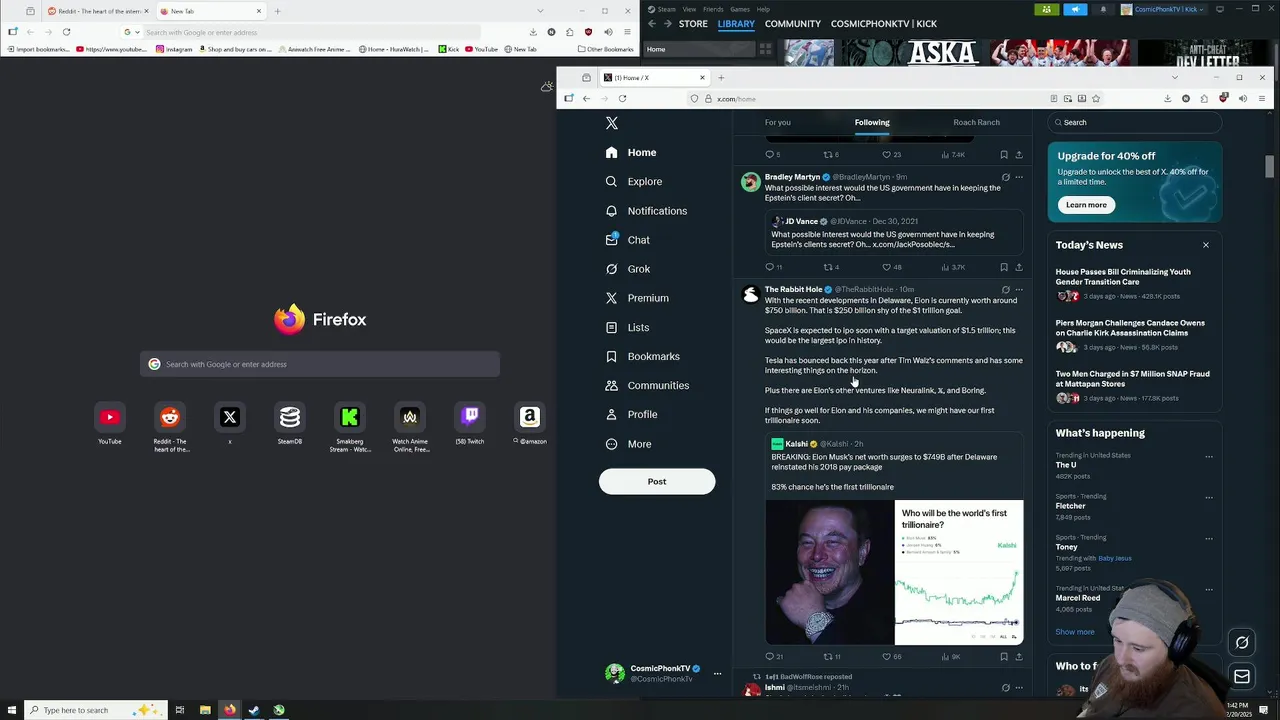Bookmark x.com page with star icon
This screenshot has height=720, width=1280.
click(x=1096, y=99)
